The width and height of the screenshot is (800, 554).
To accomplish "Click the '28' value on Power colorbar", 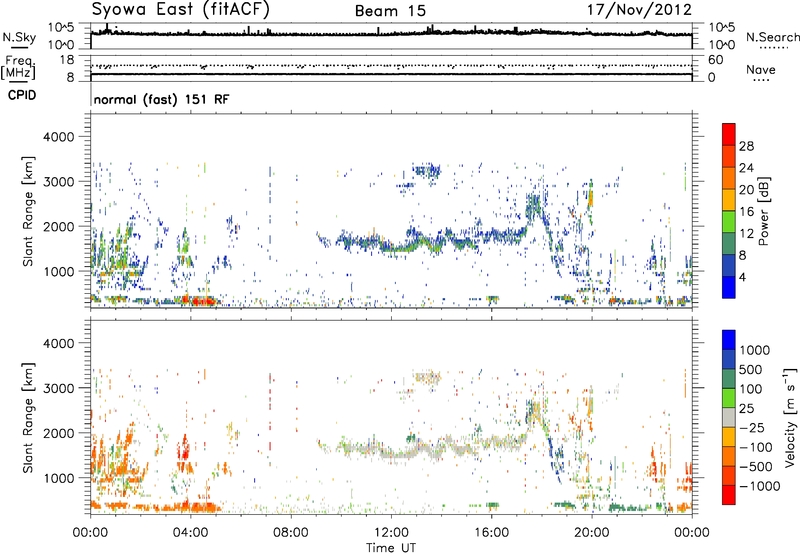I will click(x=746, y=146).
